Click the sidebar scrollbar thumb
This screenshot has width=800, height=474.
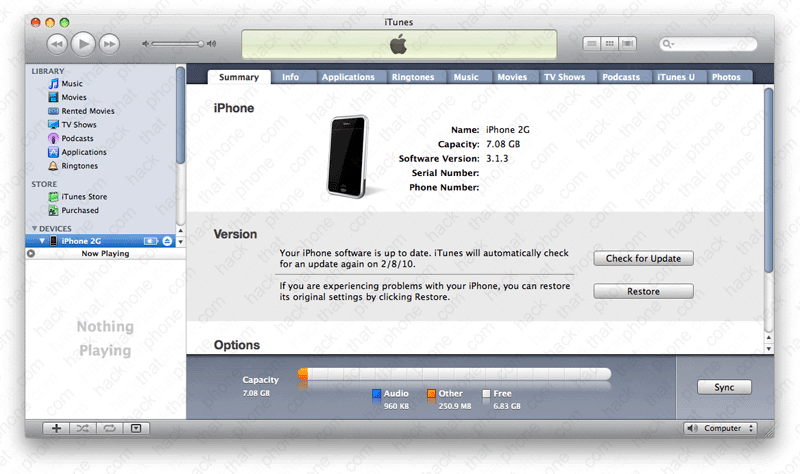click(x=181, y=115)
